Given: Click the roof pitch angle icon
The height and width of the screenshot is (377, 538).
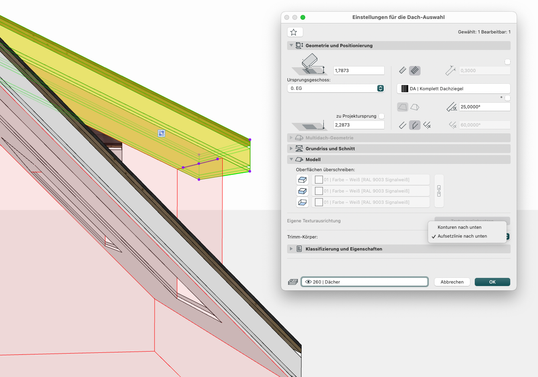Looking at the screenshot, I should [452, 107].
